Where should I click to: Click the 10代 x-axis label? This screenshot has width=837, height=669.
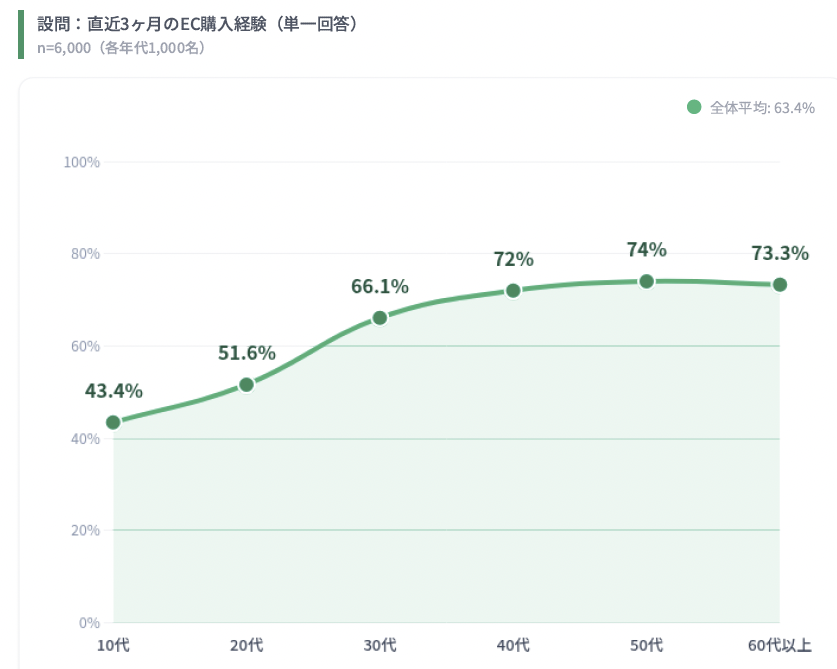tap(113, 644)
